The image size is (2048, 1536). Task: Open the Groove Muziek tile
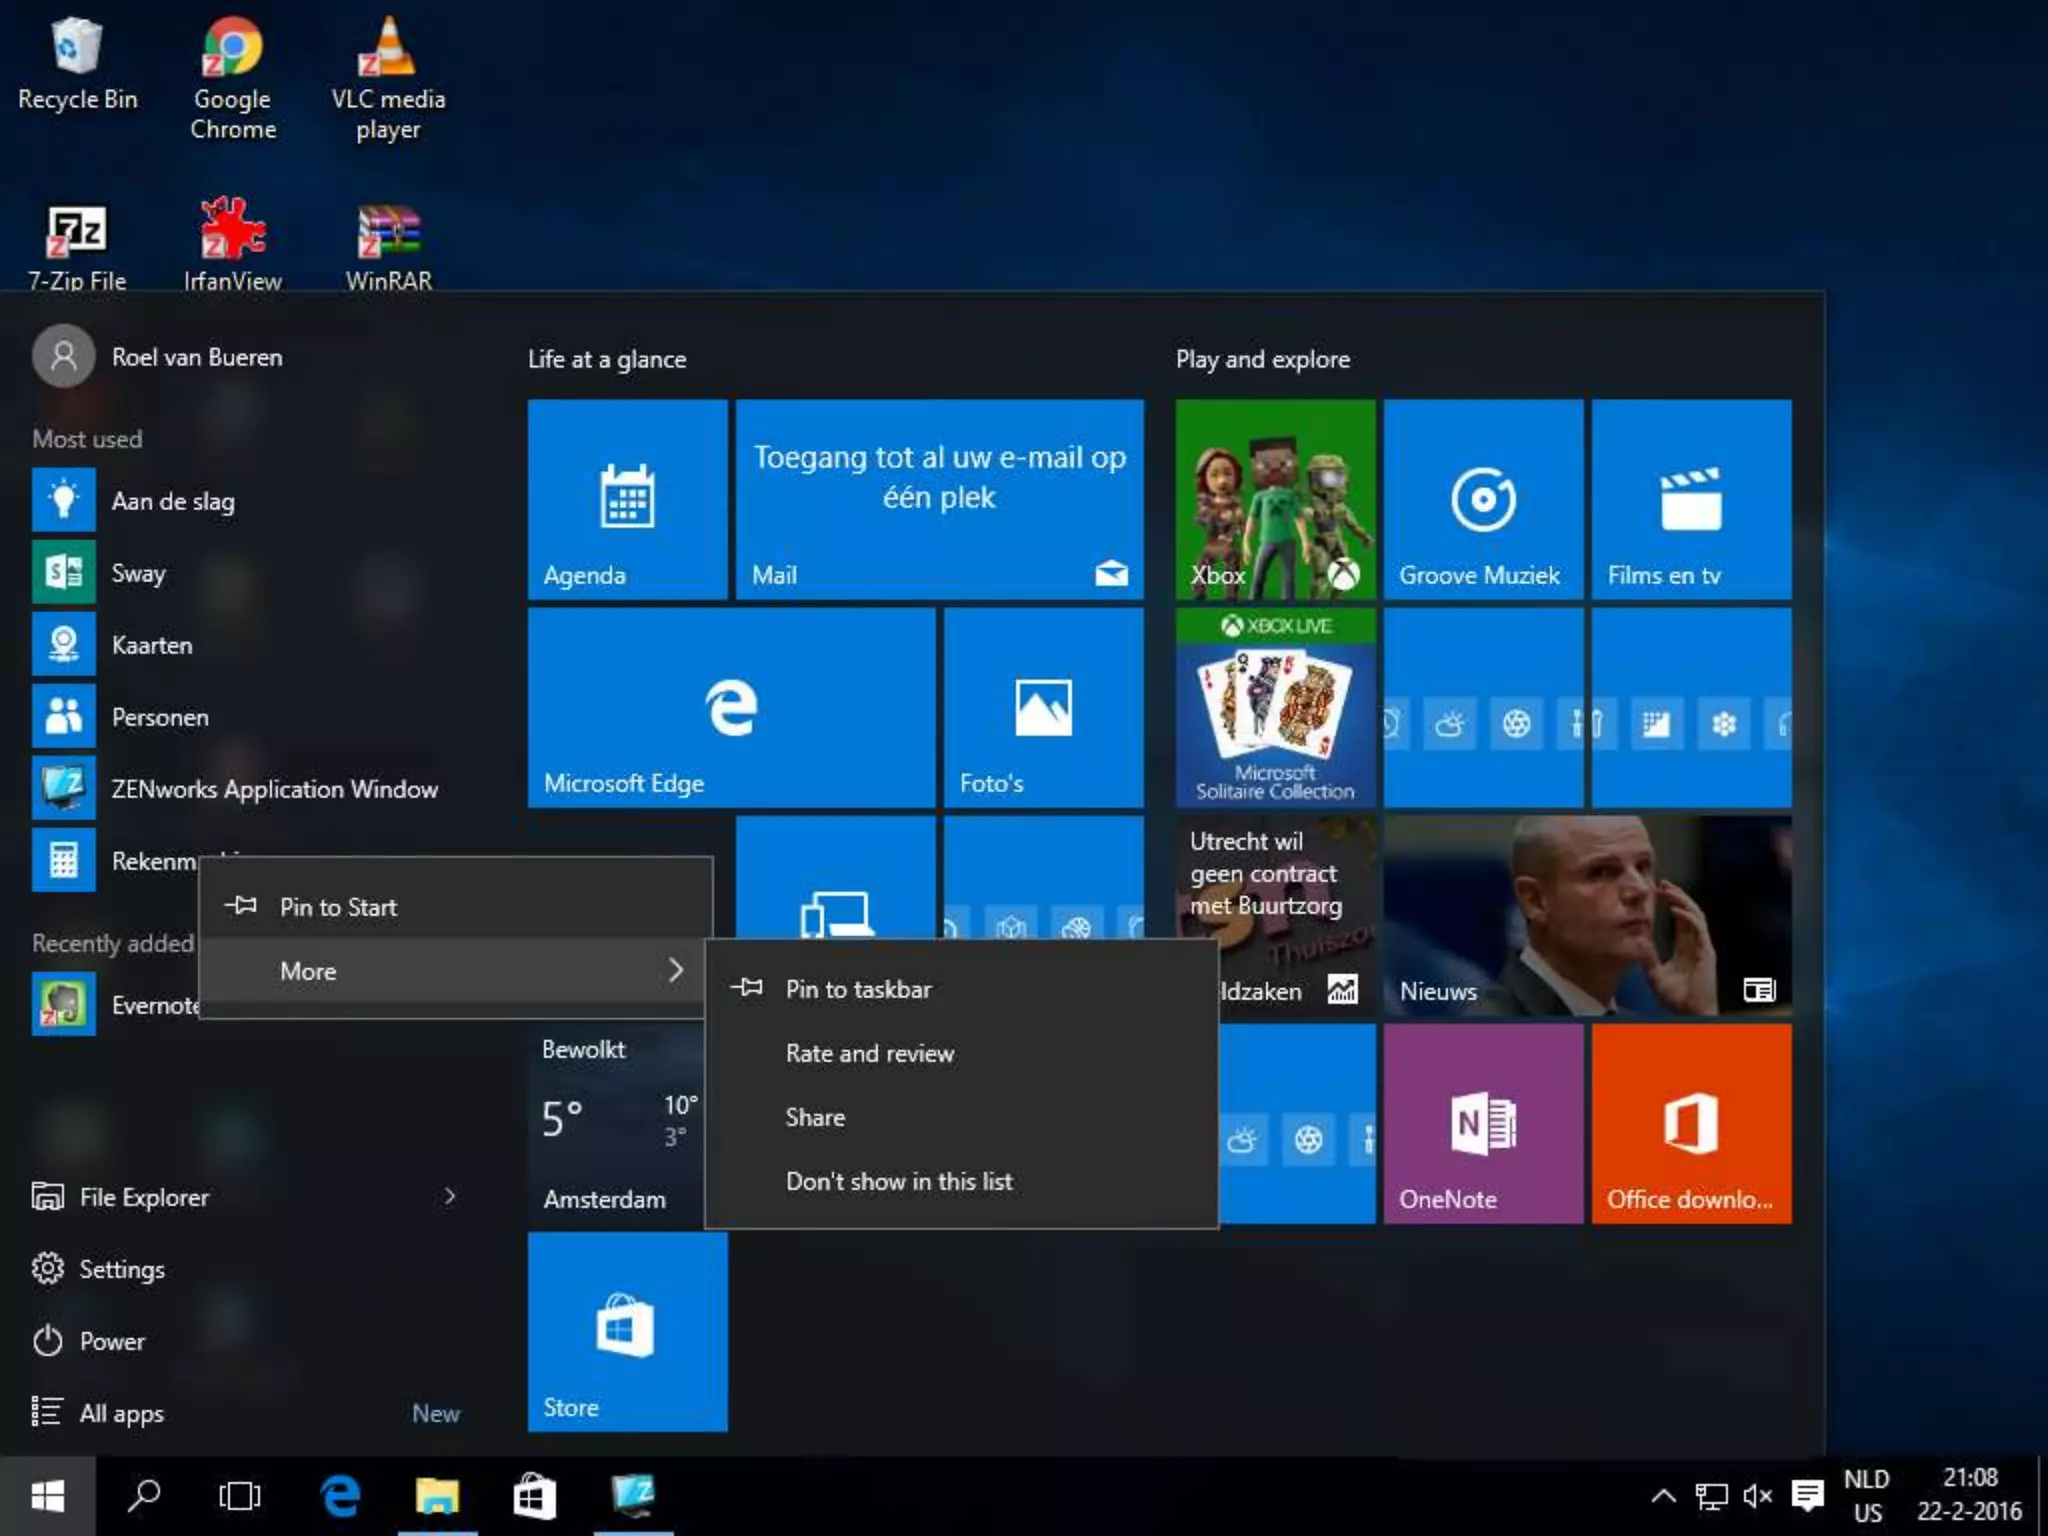click(1483, 499)
